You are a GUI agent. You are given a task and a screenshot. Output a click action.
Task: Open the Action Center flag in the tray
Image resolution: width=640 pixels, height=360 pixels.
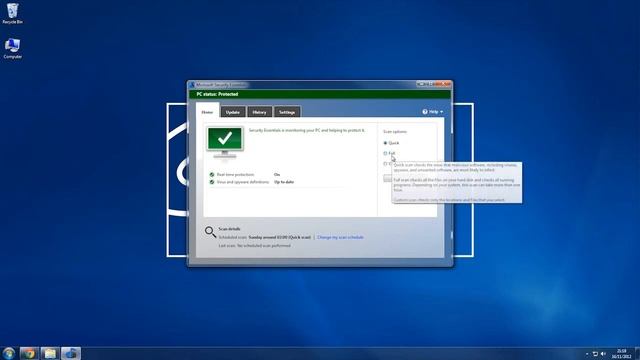[x=595, y=353]
